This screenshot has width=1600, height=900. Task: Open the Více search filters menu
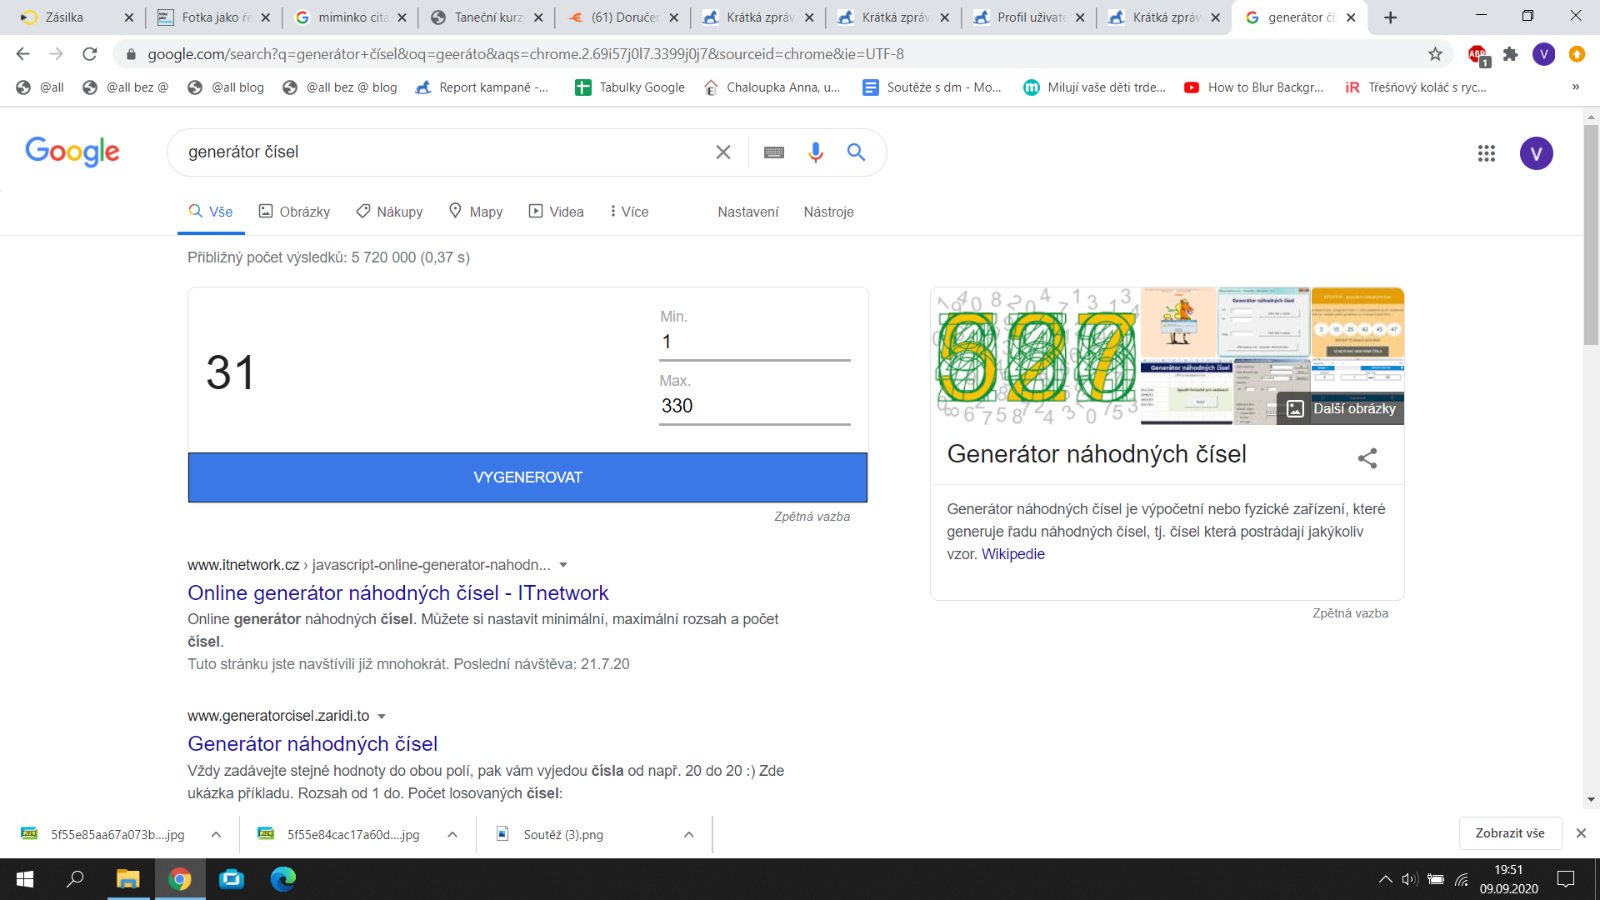pyautogui.click(x=629, y=212)
